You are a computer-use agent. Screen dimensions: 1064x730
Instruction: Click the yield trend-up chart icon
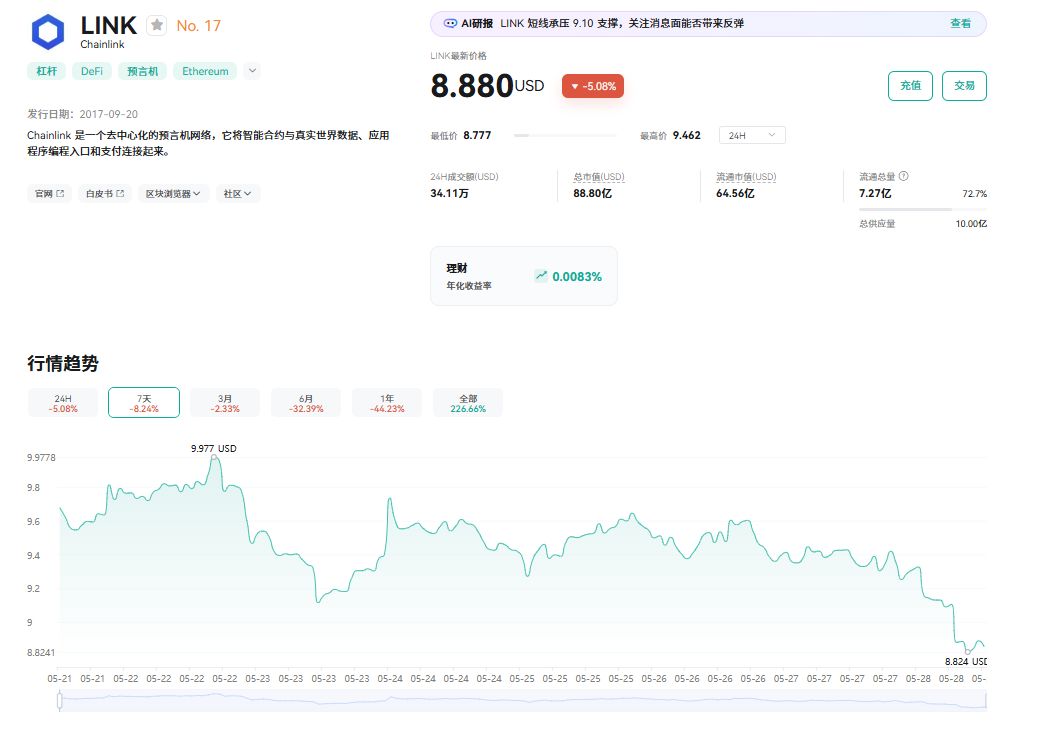click(541, 275)
